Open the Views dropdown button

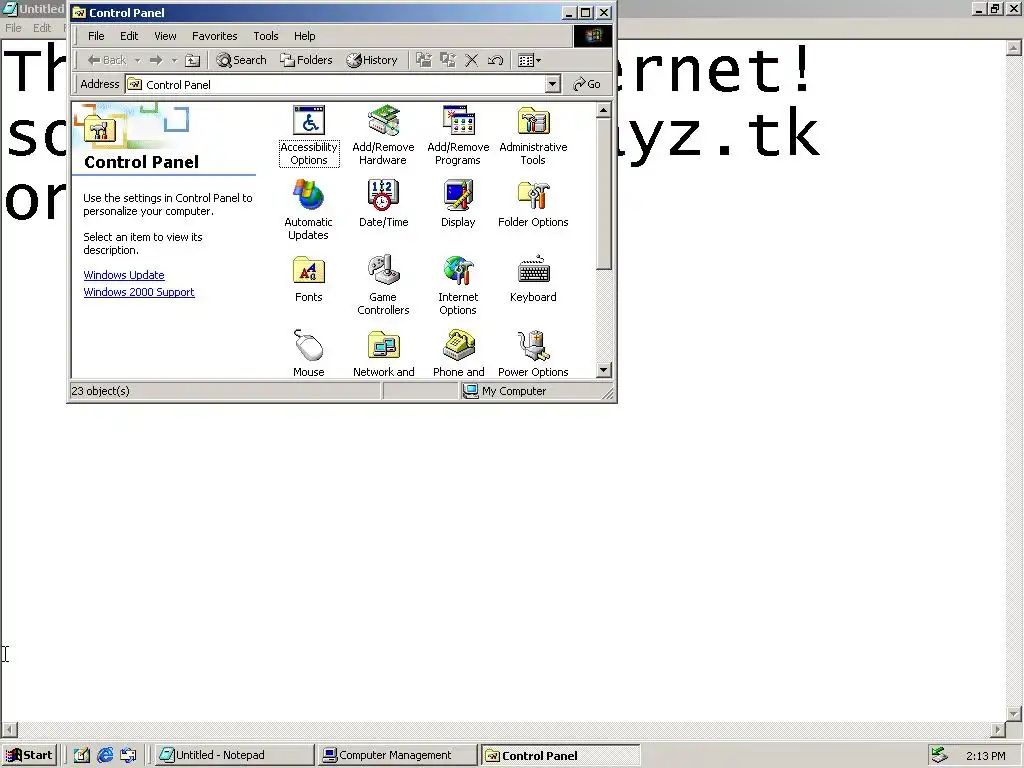point(529,60)
